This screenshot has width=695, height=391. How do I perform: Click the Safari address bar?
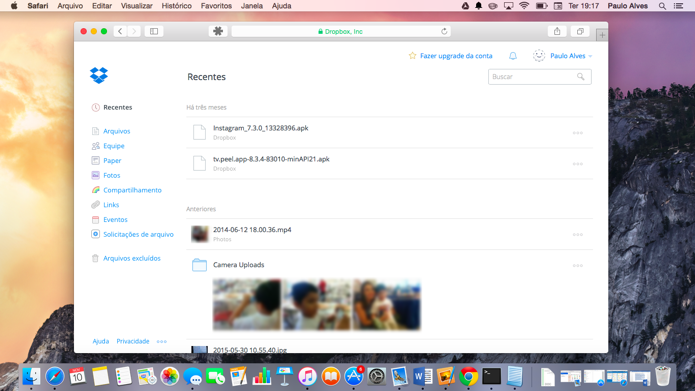[341, 31]
